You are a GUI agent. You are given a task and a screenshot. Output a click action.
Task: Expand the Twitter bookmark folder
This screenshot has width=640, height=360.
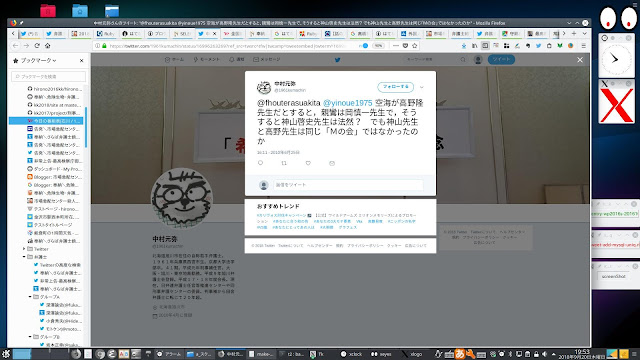pyautogui.click(x=24, y=249)
